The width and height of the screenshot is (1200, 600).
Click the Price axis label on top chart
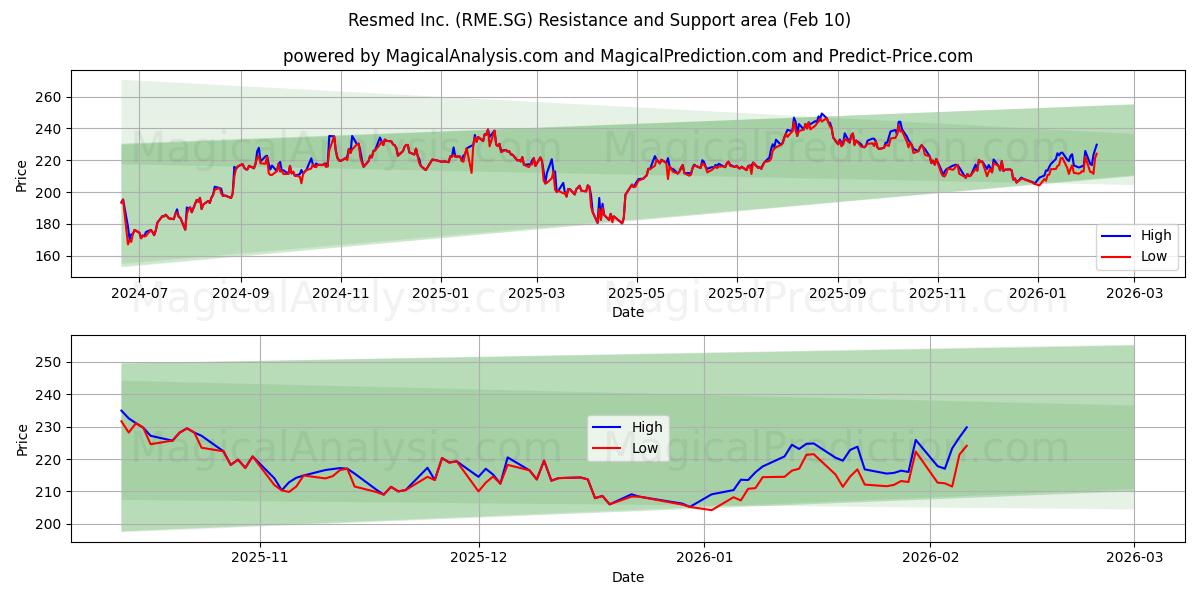22,173
